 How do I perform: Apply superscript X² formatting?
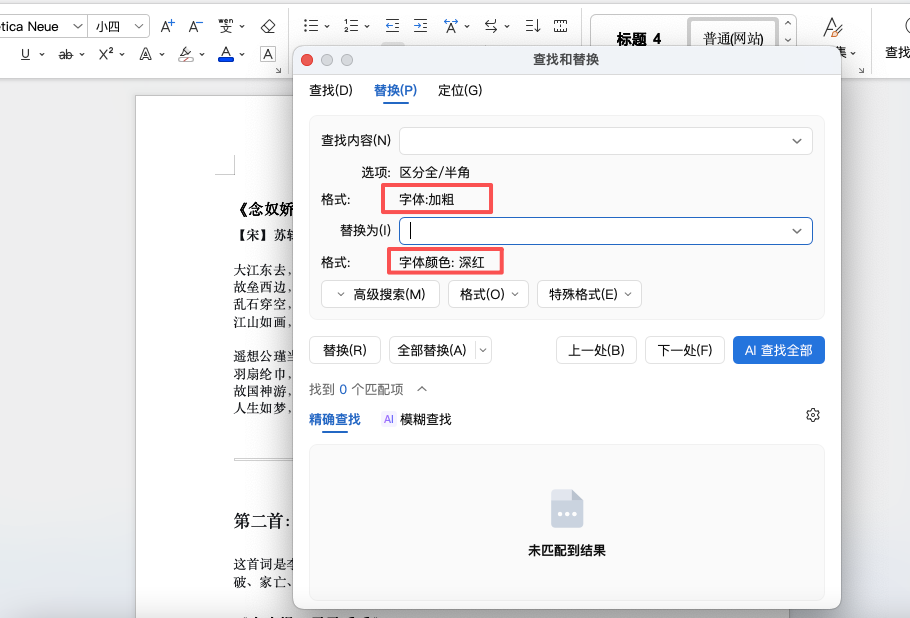coord(106,54)
